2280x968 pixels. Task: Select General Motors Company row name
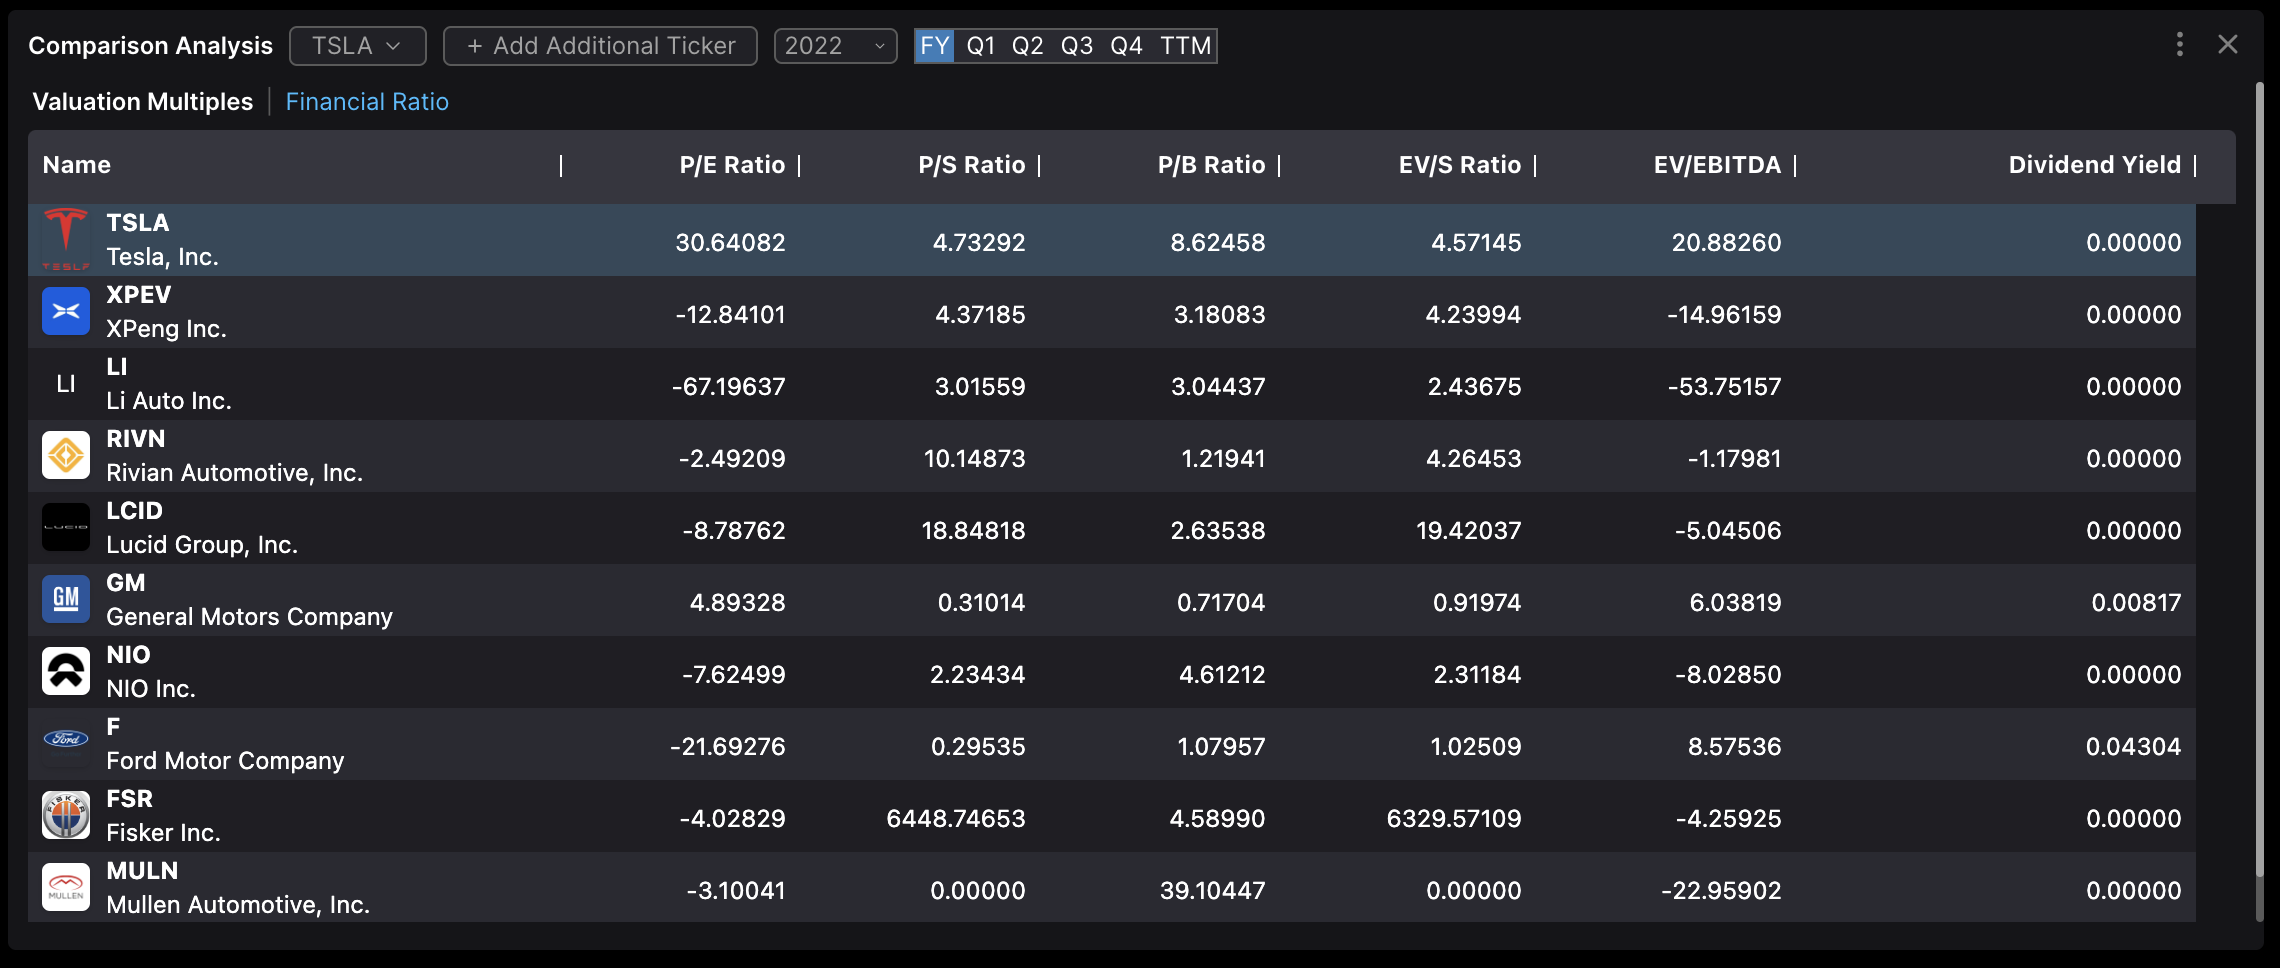[x=249, y=617]
